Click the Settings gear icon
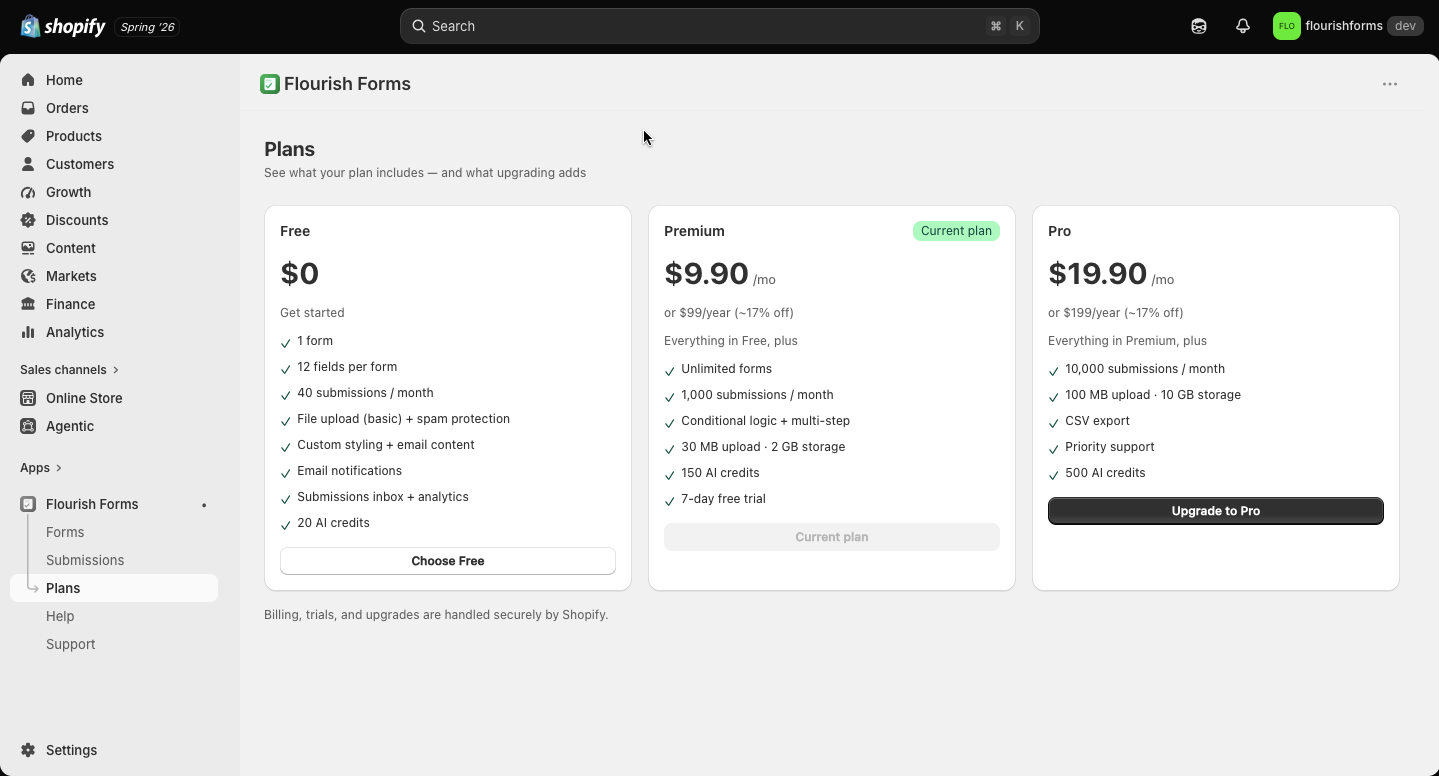The image size is (1439, 776). 28,750
